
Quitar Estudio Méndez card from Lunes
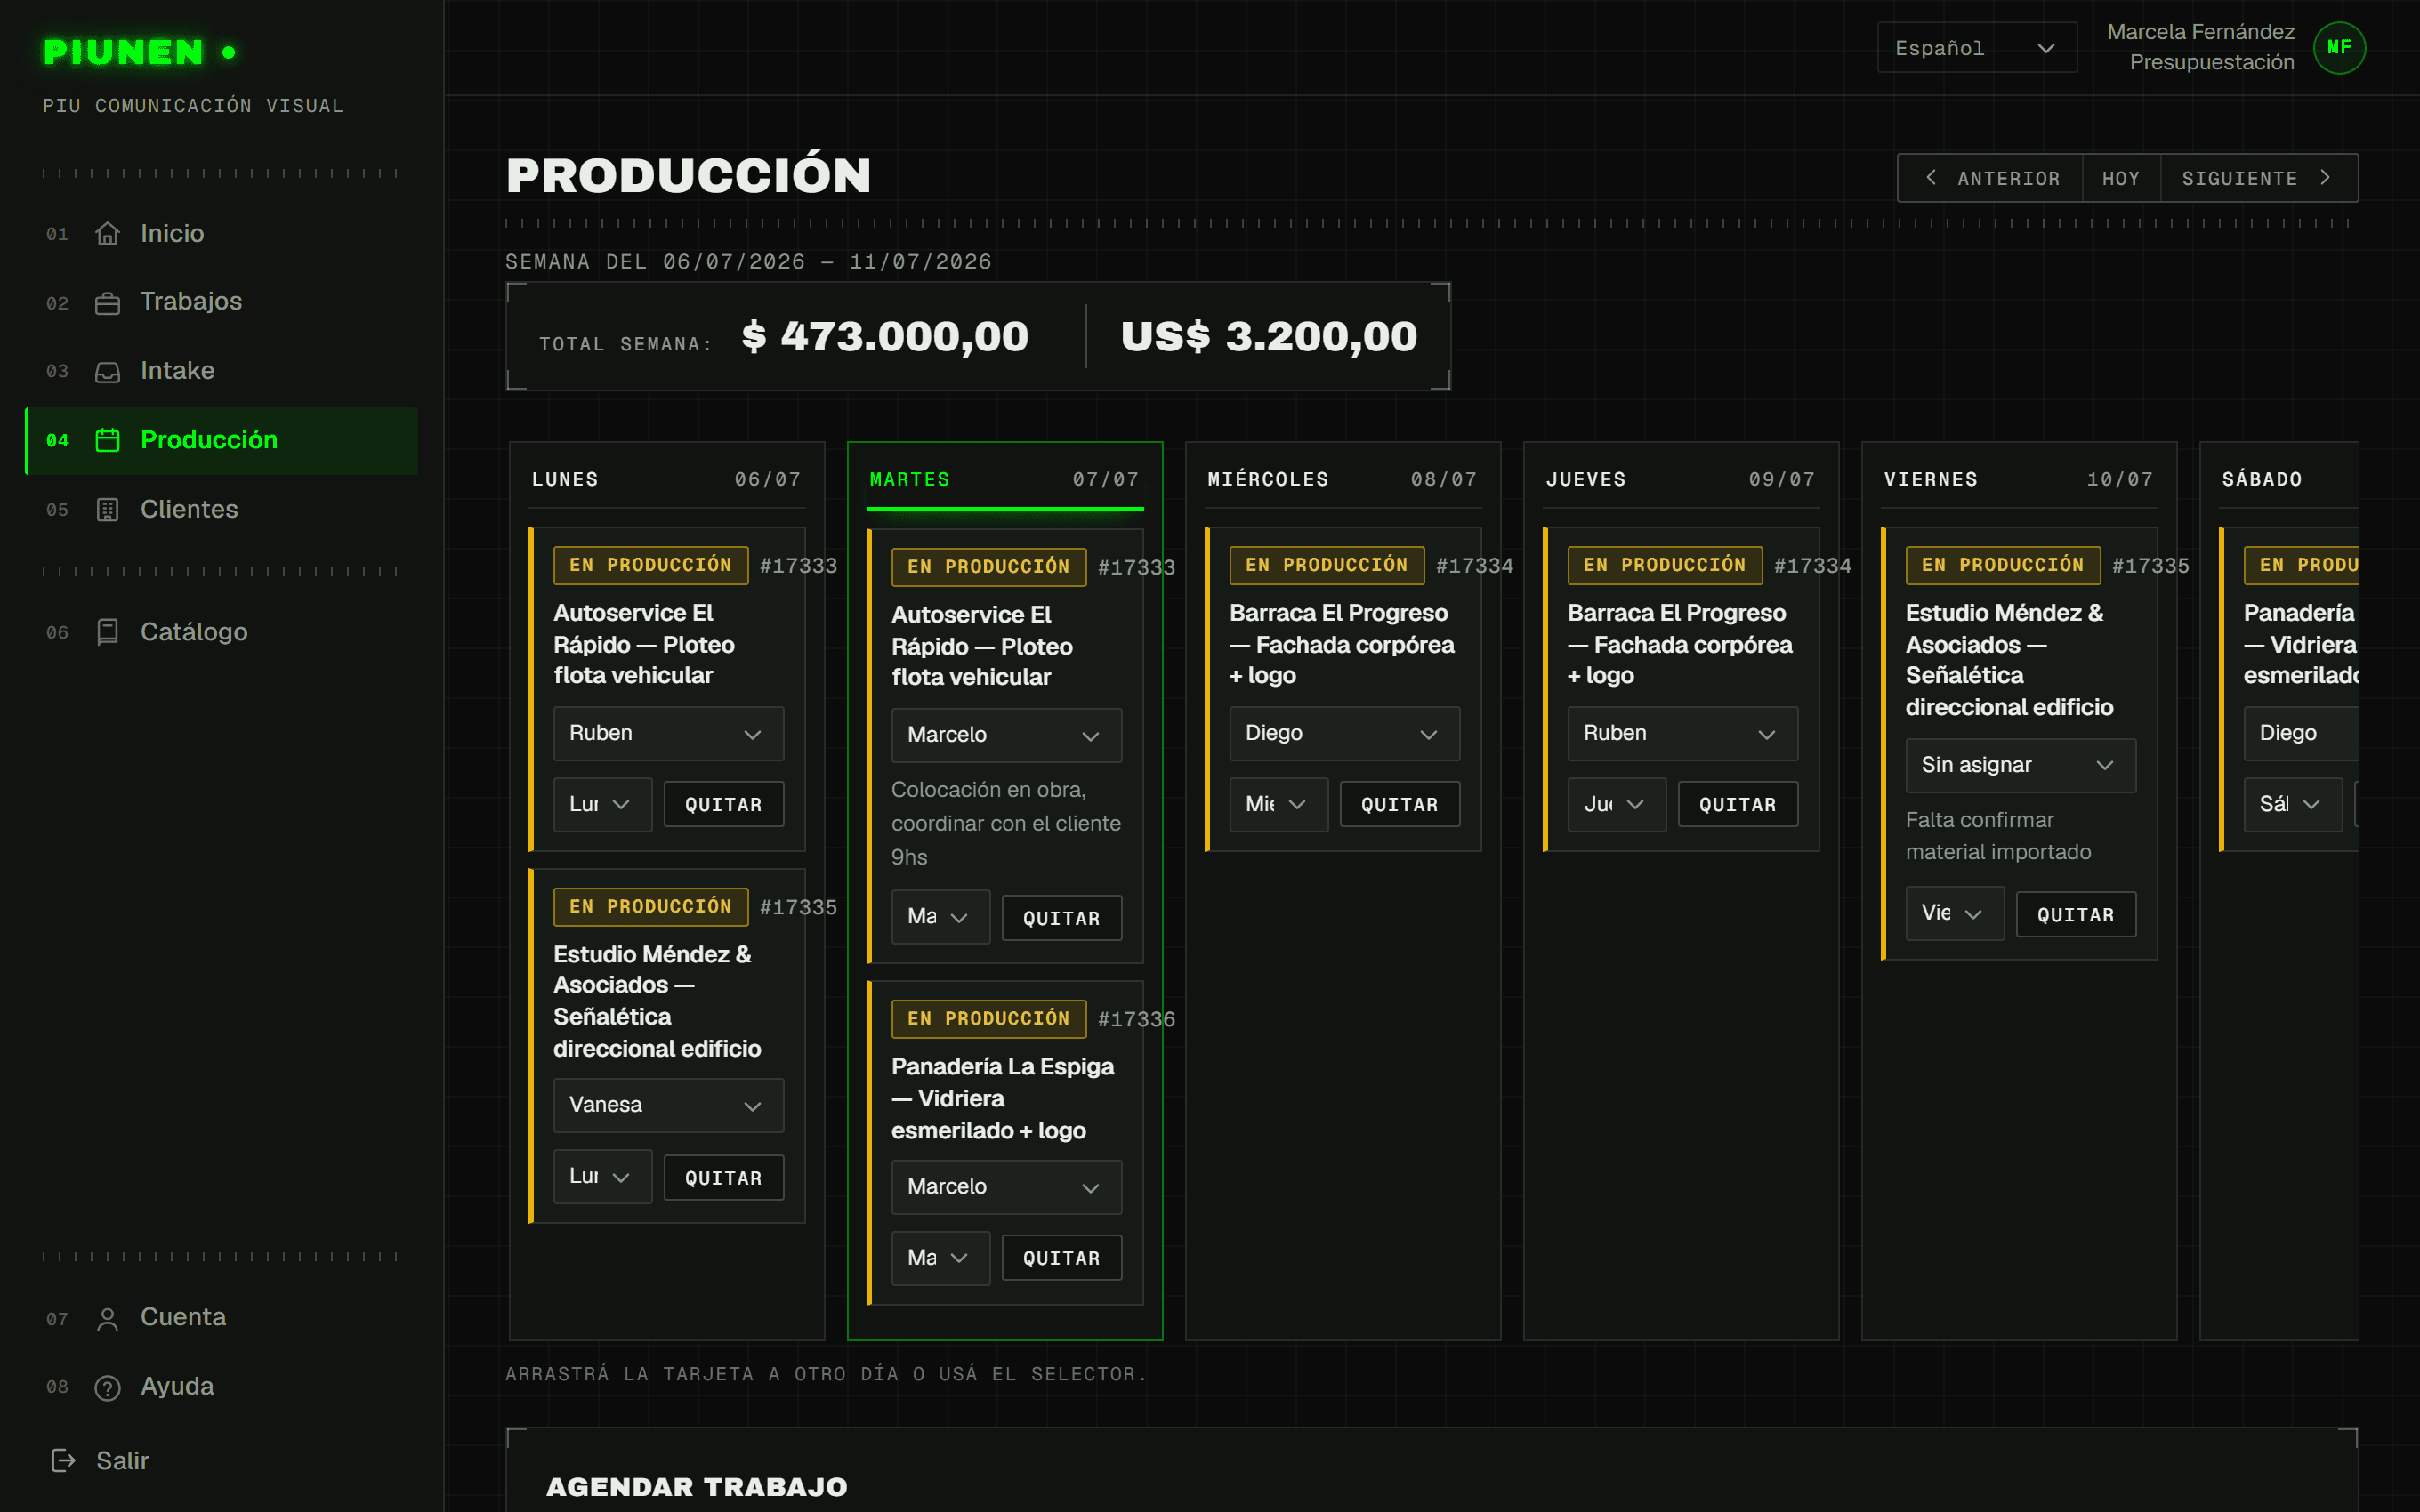(724, 1178)
